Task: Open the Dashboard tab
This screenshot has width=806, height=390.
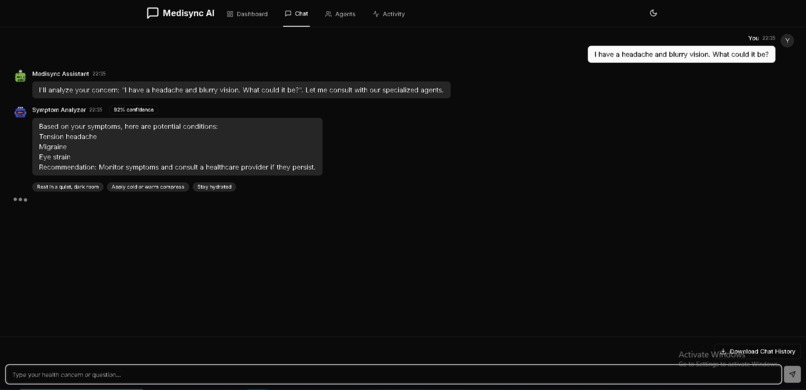Action: point(247,14)
